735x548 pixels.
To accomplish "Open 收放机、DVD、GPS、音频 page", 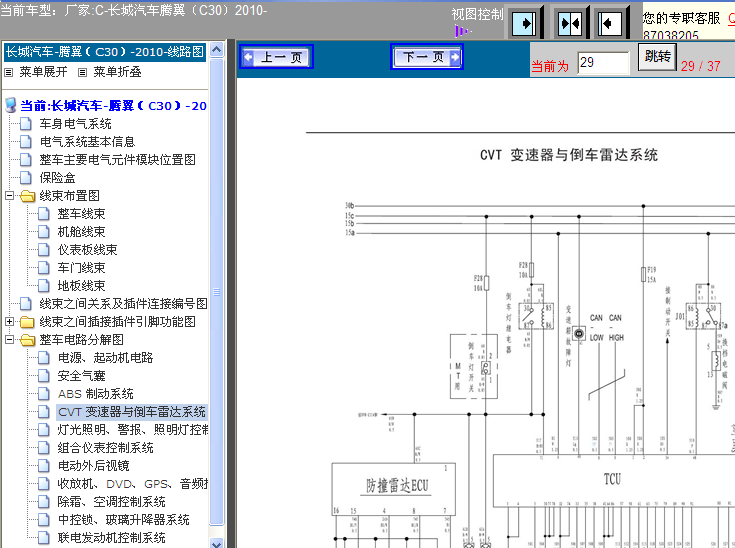I will point(133,484).
